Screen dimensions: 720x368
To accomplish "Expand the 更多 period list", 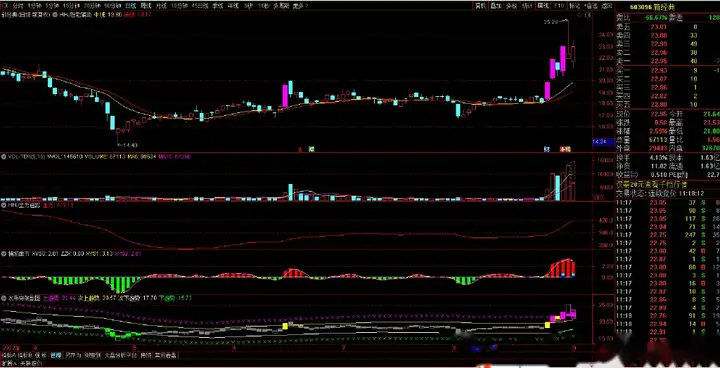I will click(300, 6).
